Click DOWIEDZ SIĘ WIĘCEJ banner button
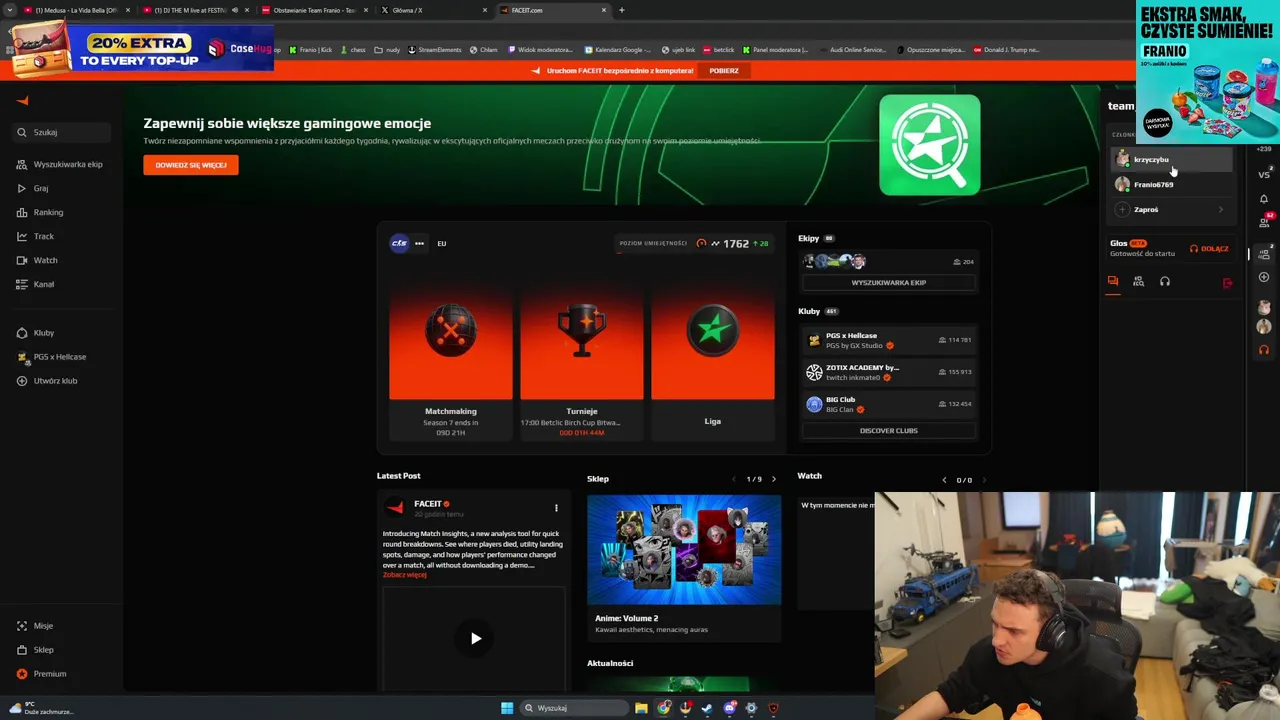 191,165
